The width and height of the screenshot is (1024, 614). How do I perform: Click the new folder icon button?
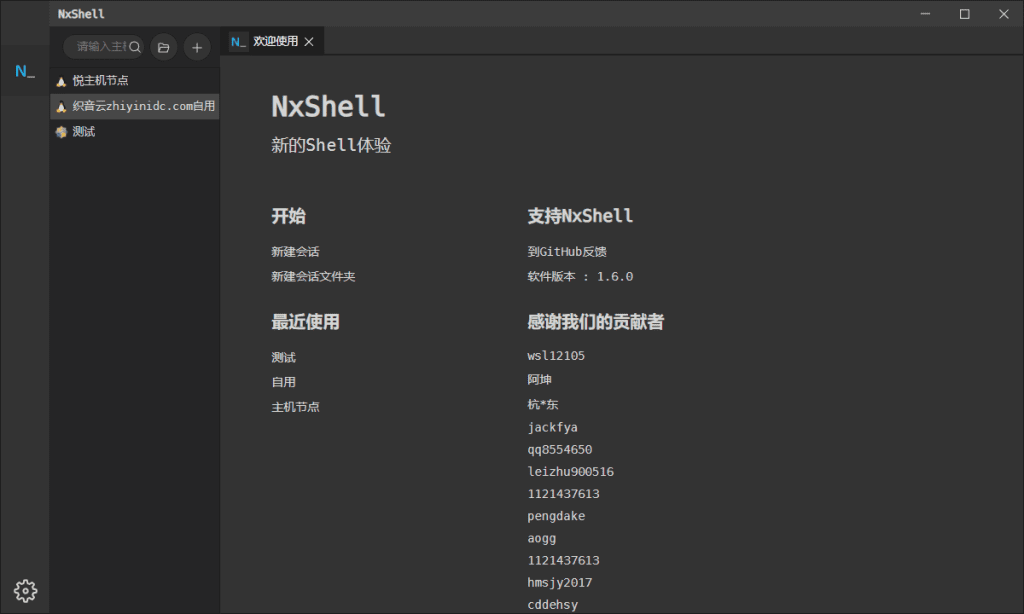(x=163, y=47)
